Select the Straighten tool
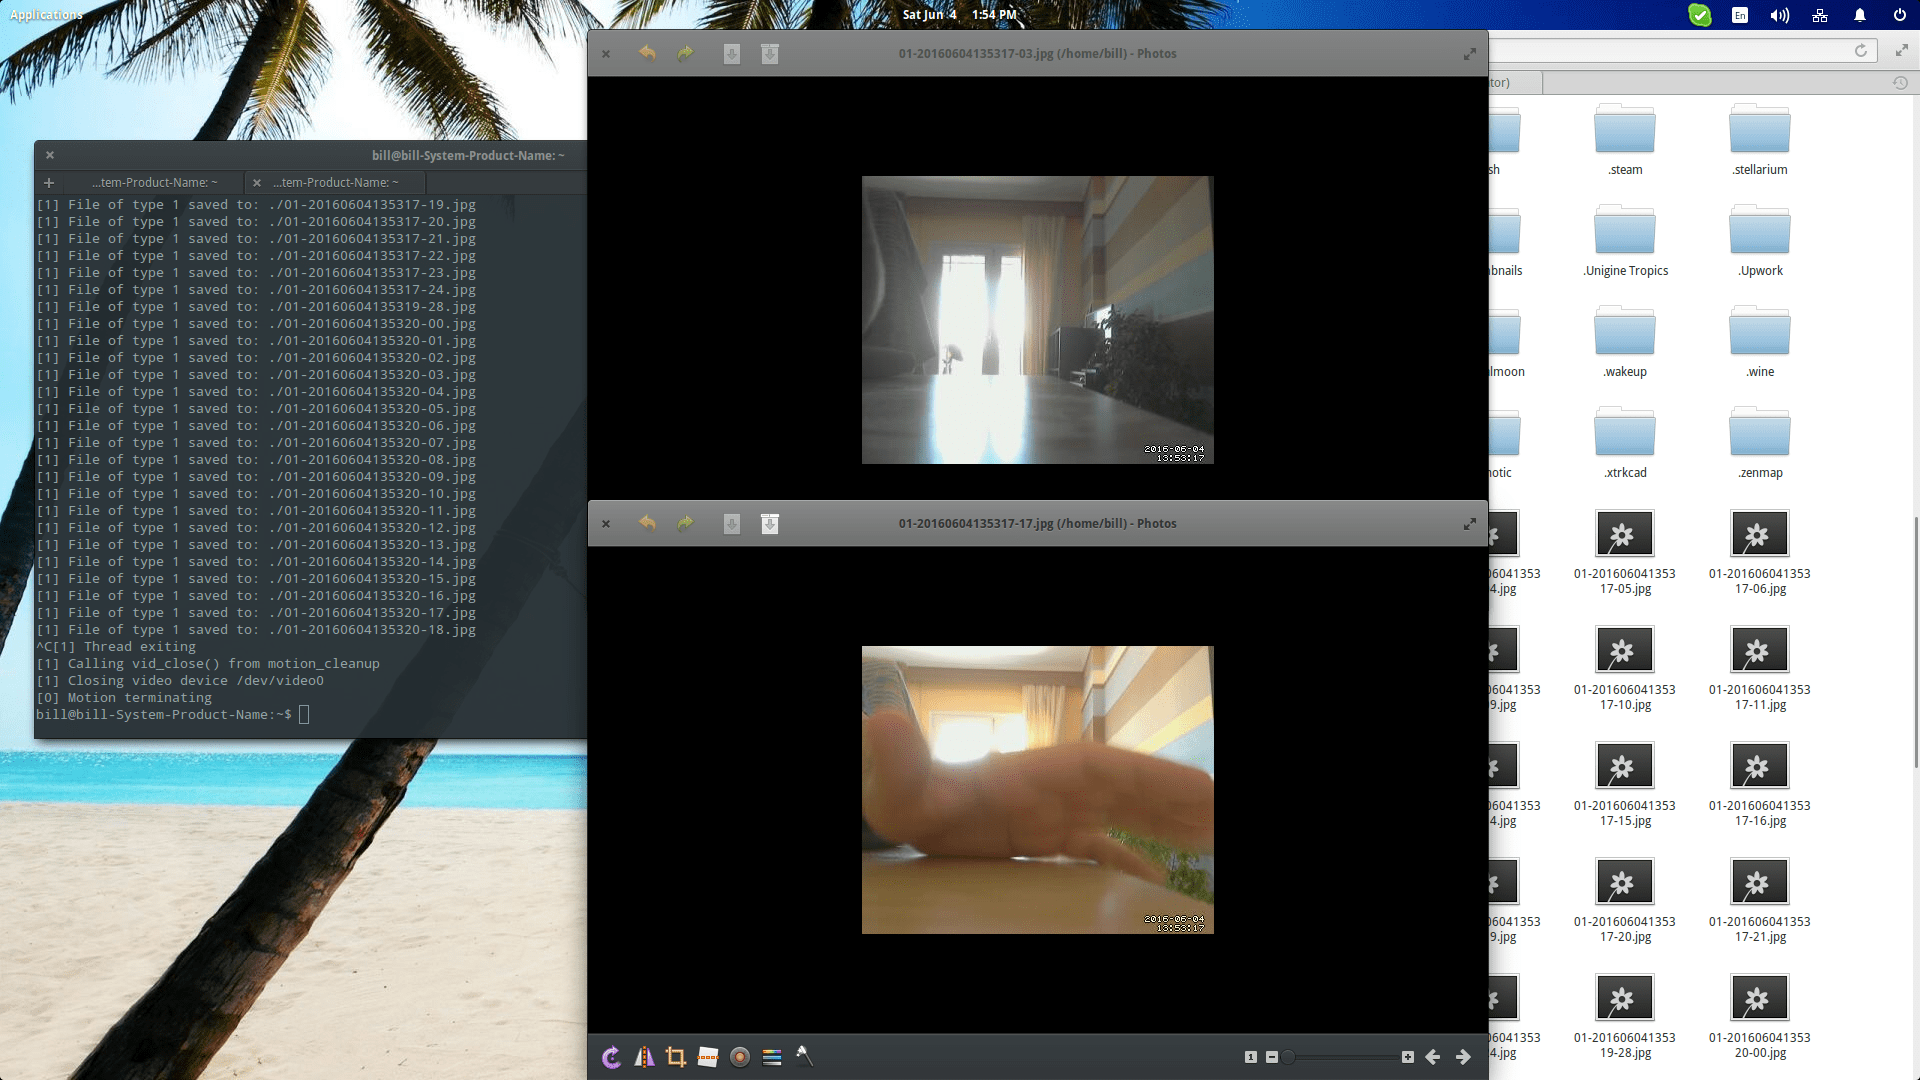Screen dimensions: 1920x1080 point(708,1057)
